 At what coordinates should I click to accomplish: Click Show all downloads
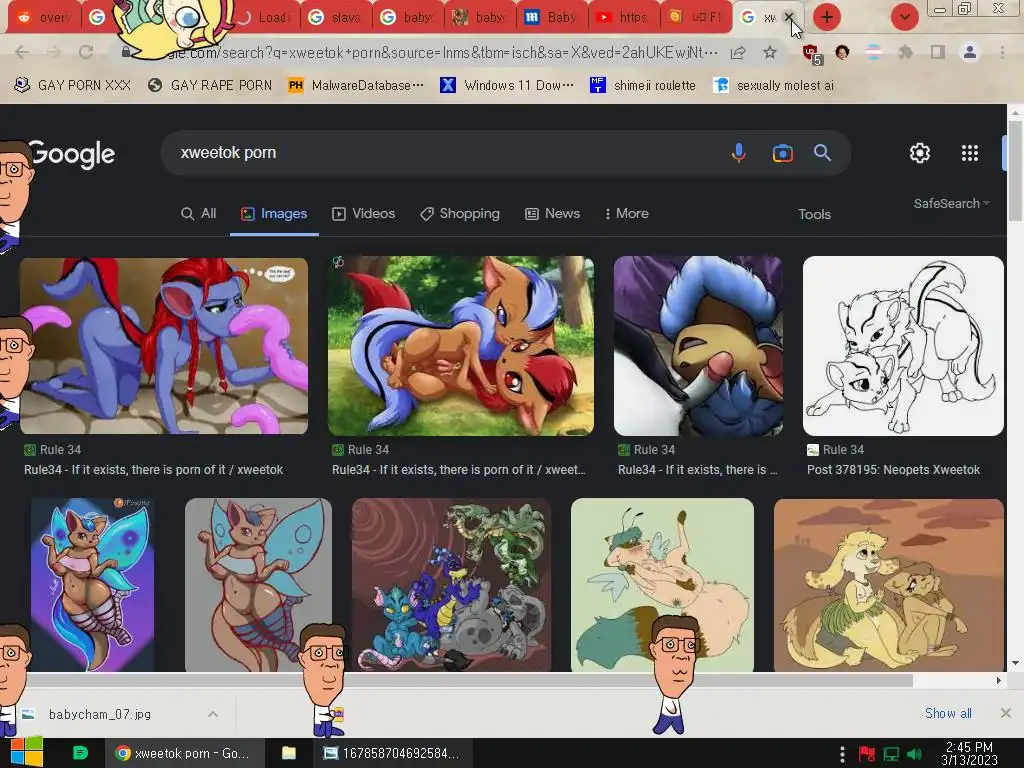(948, 713)
